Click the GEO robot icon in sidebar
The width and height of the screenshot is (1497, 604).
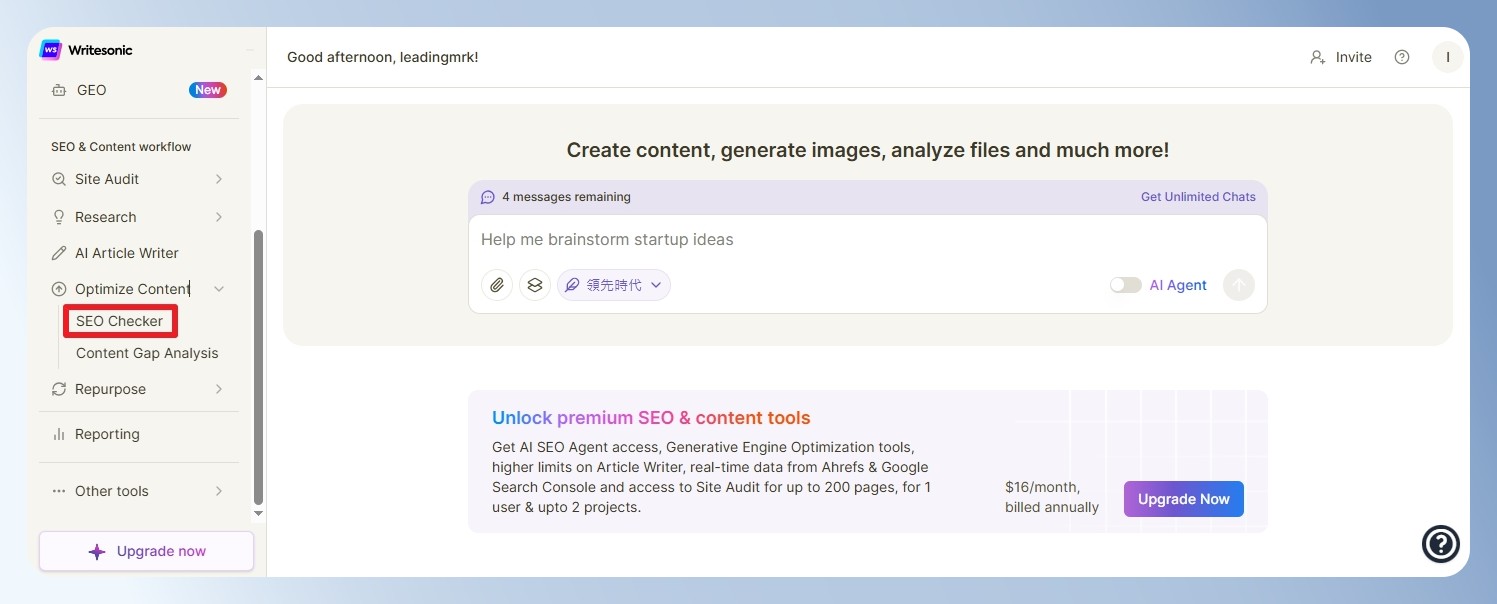pos(59,90)
